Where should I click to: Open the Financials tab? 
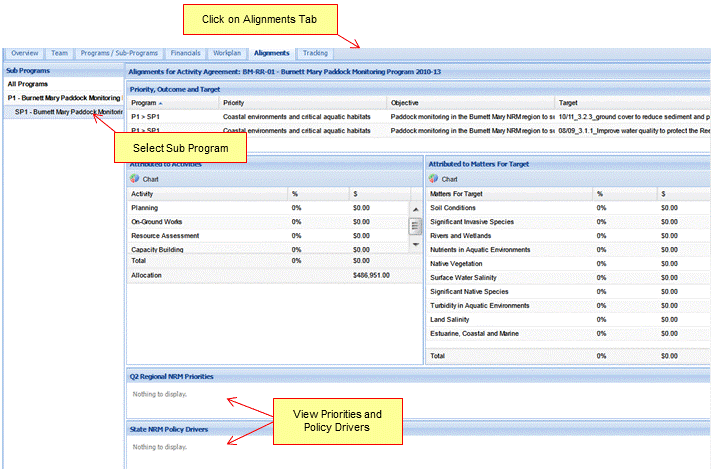pyautogui.click(x=186, y=53)
